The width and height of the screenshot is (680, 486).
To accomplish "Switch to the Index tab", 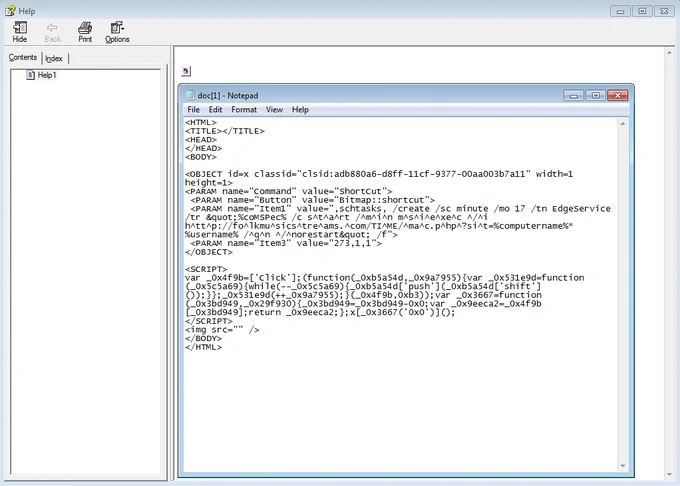I will pos(54,58).
